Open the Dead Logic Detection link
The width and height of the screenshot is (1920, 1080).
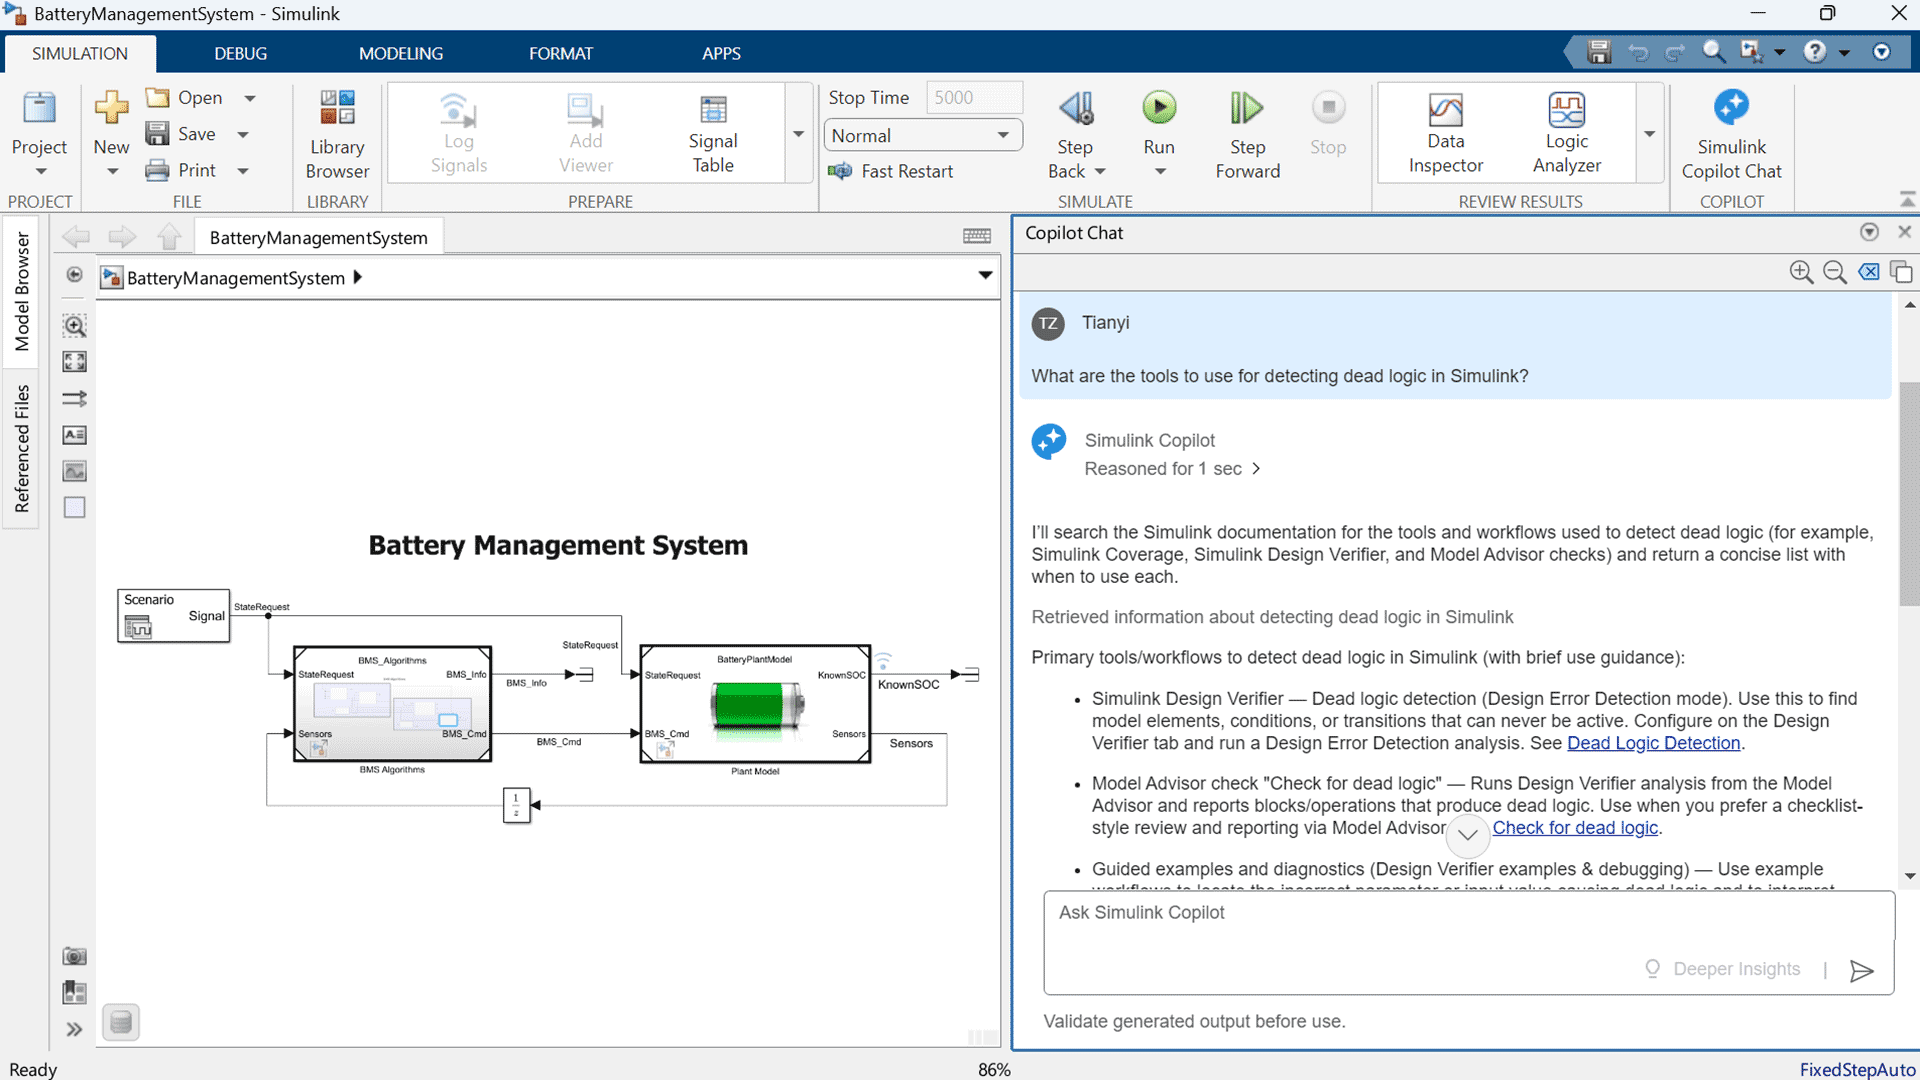1653,743
